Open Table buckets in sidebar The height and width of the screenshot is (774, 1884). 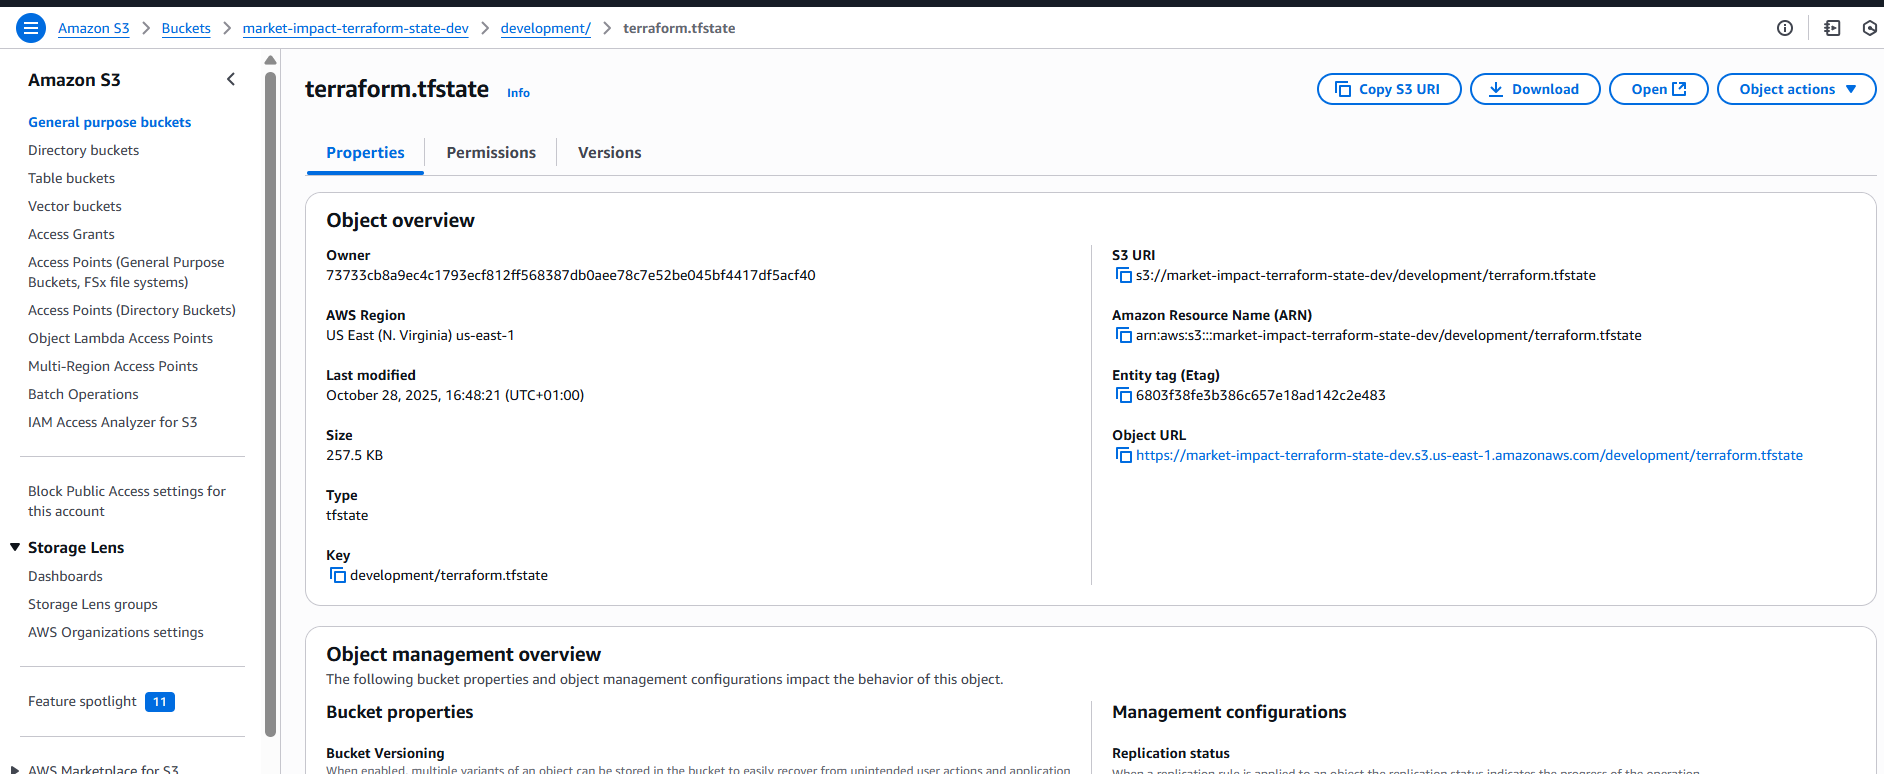coord(71,178)
